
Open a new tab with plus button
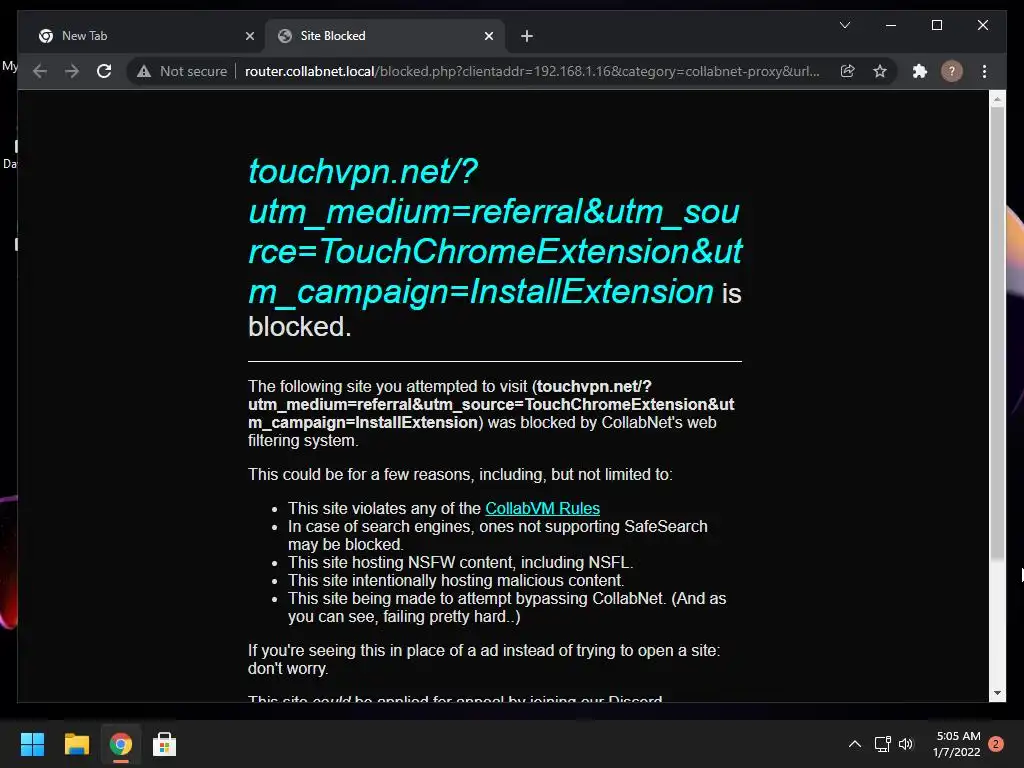[527, 36]
